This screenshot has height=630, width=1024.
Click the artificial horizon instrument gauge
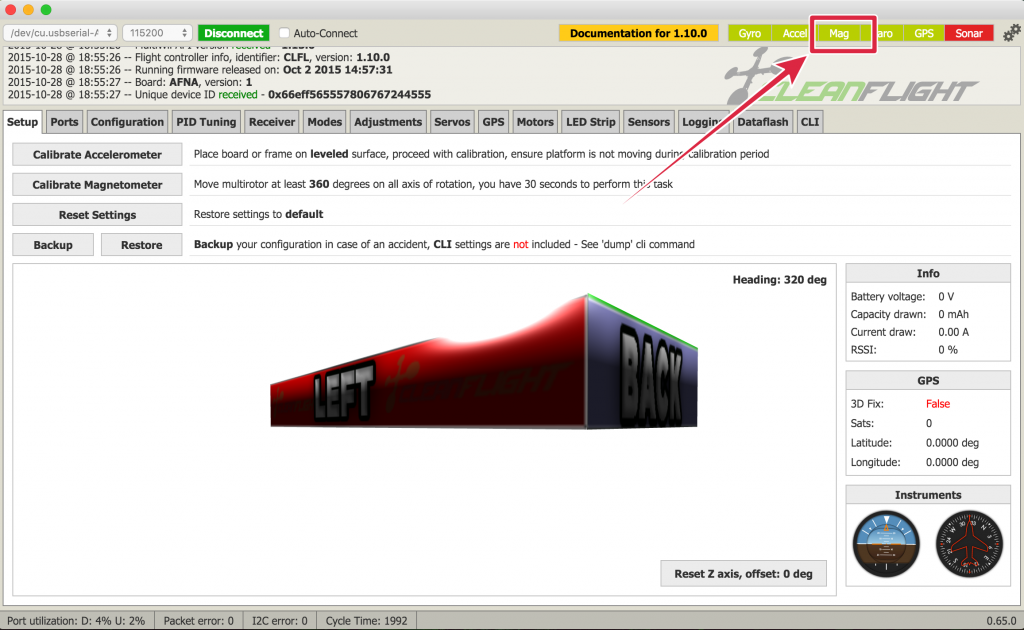coord(884,544)
